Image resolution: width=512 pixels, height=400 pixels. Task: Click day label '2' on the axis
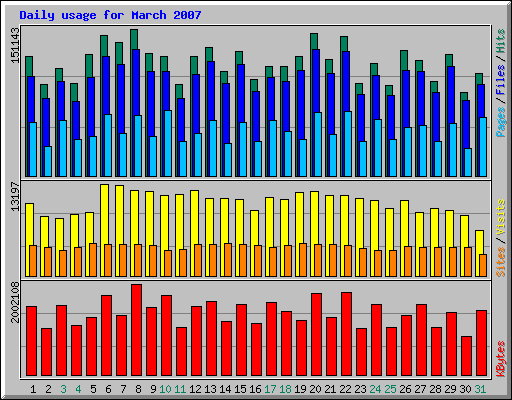(x=48, y=389)
